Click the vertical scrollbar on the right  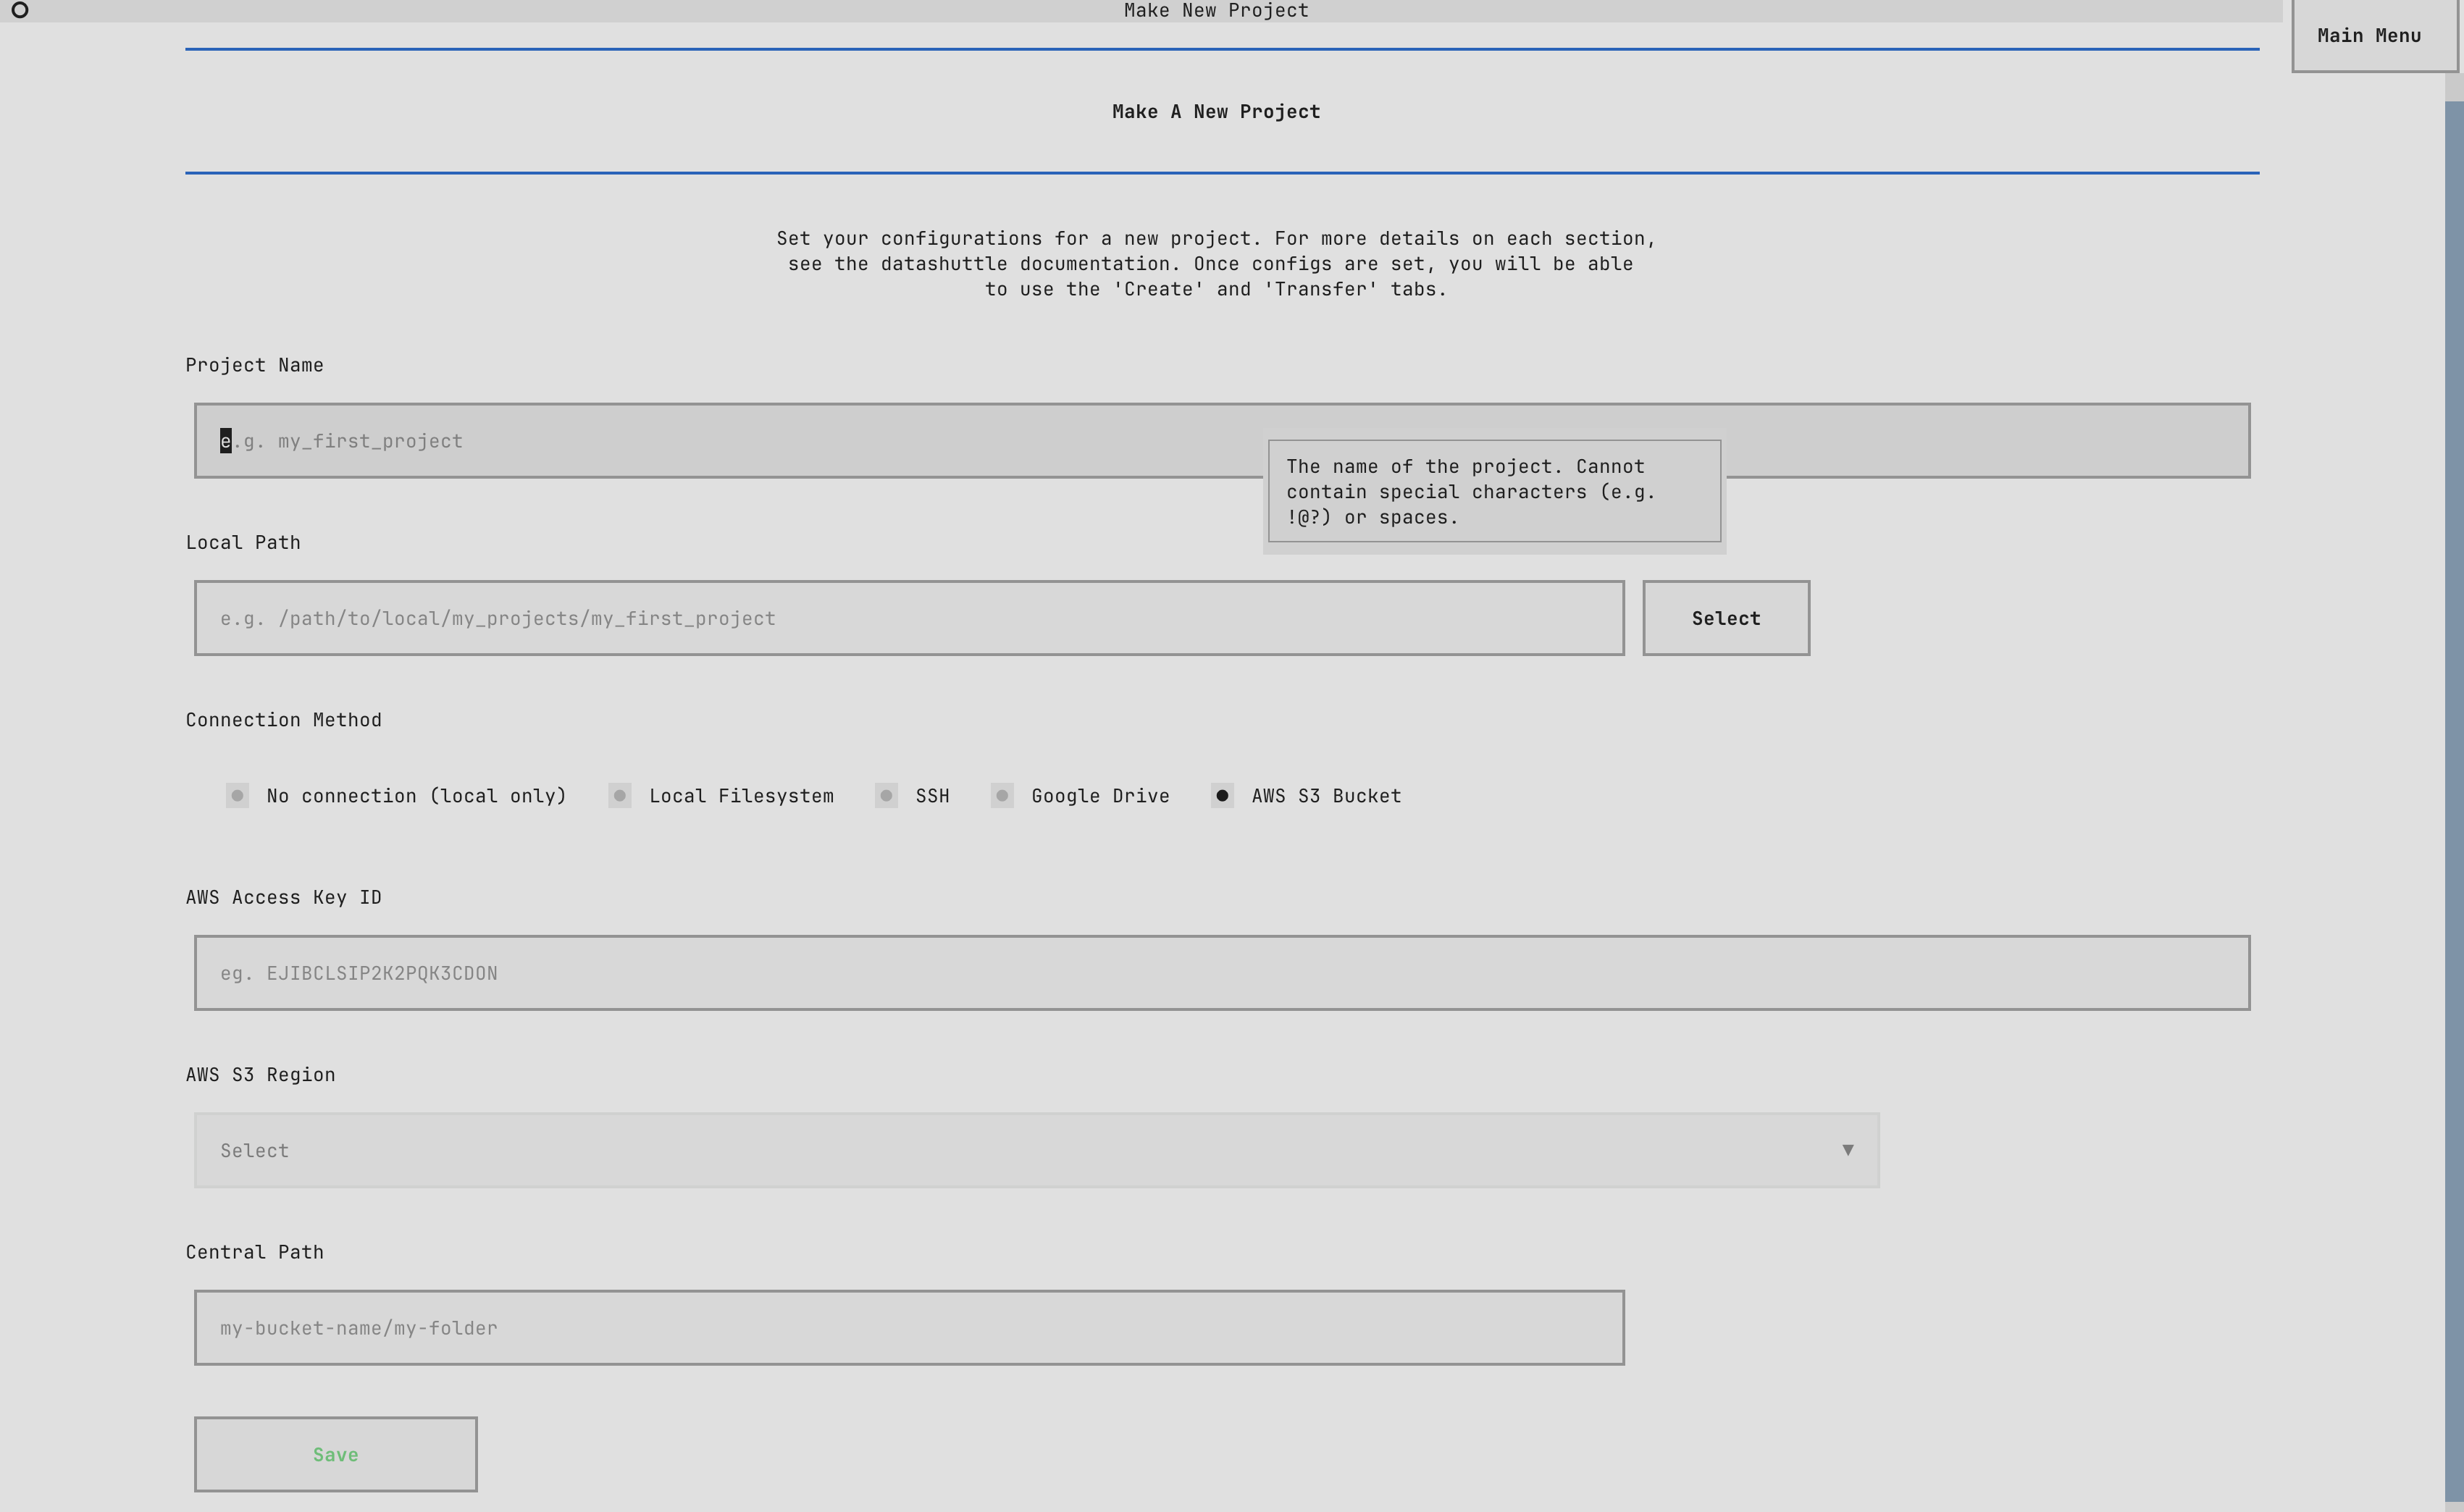pos(2454,800)
